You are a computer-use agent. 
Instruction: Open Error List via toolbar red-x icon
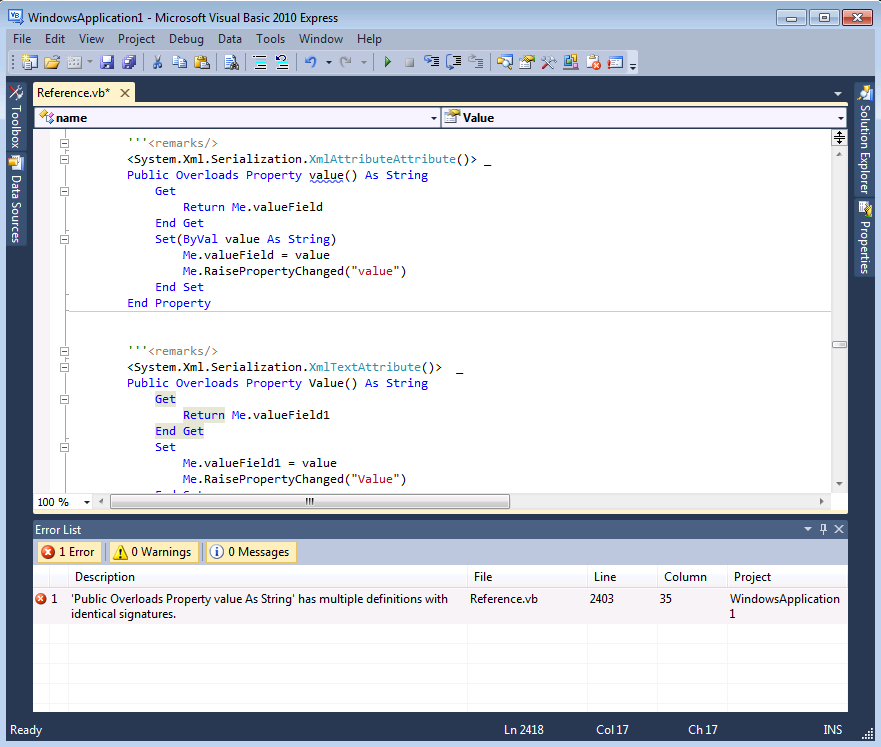pyautogui.click(x=593, y=62)
